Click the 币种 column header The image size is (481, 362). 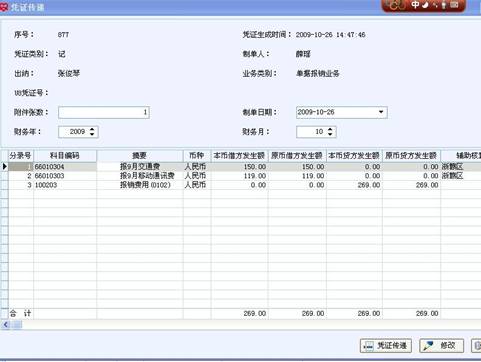tap(197, 156)
